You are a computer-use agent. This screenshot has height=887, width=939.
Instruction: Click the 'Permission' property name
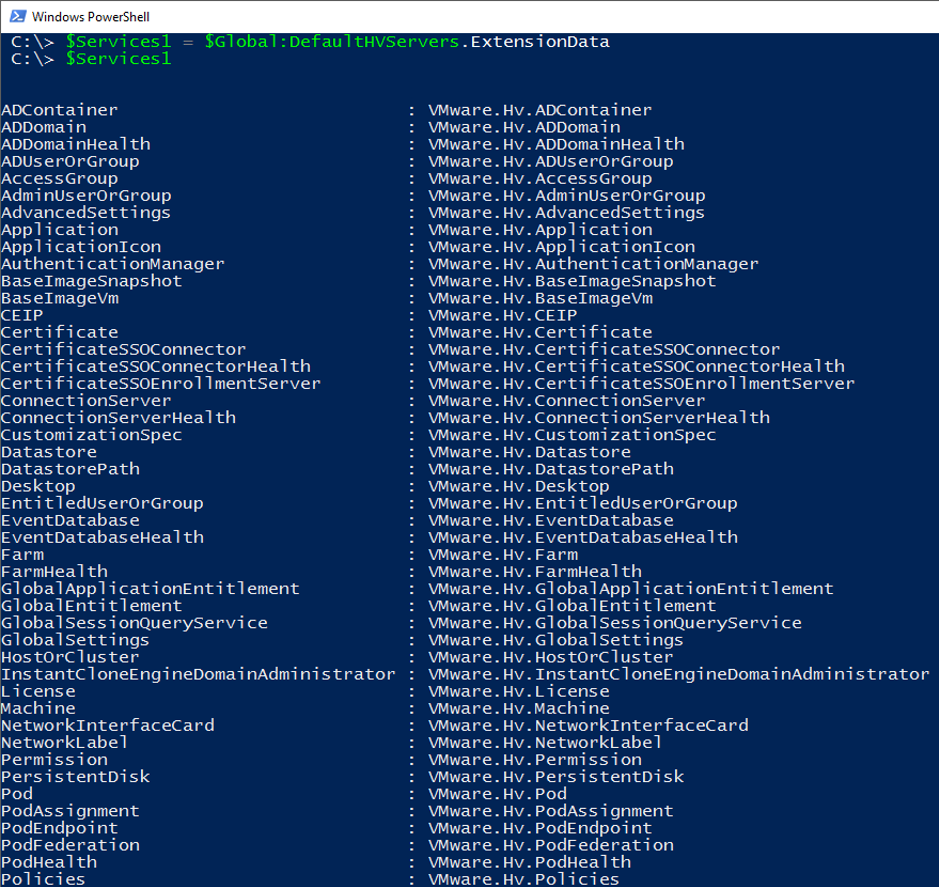pyautogui.click(x=54, y=760)
